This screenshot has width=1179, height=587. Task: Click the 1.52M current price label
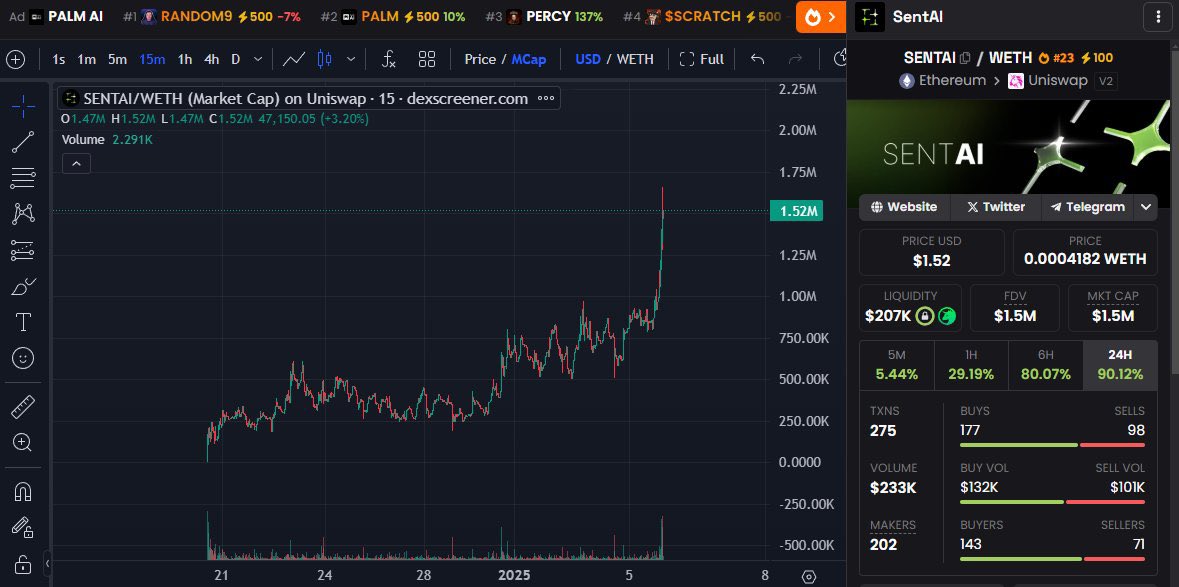[x=796, y=211]
